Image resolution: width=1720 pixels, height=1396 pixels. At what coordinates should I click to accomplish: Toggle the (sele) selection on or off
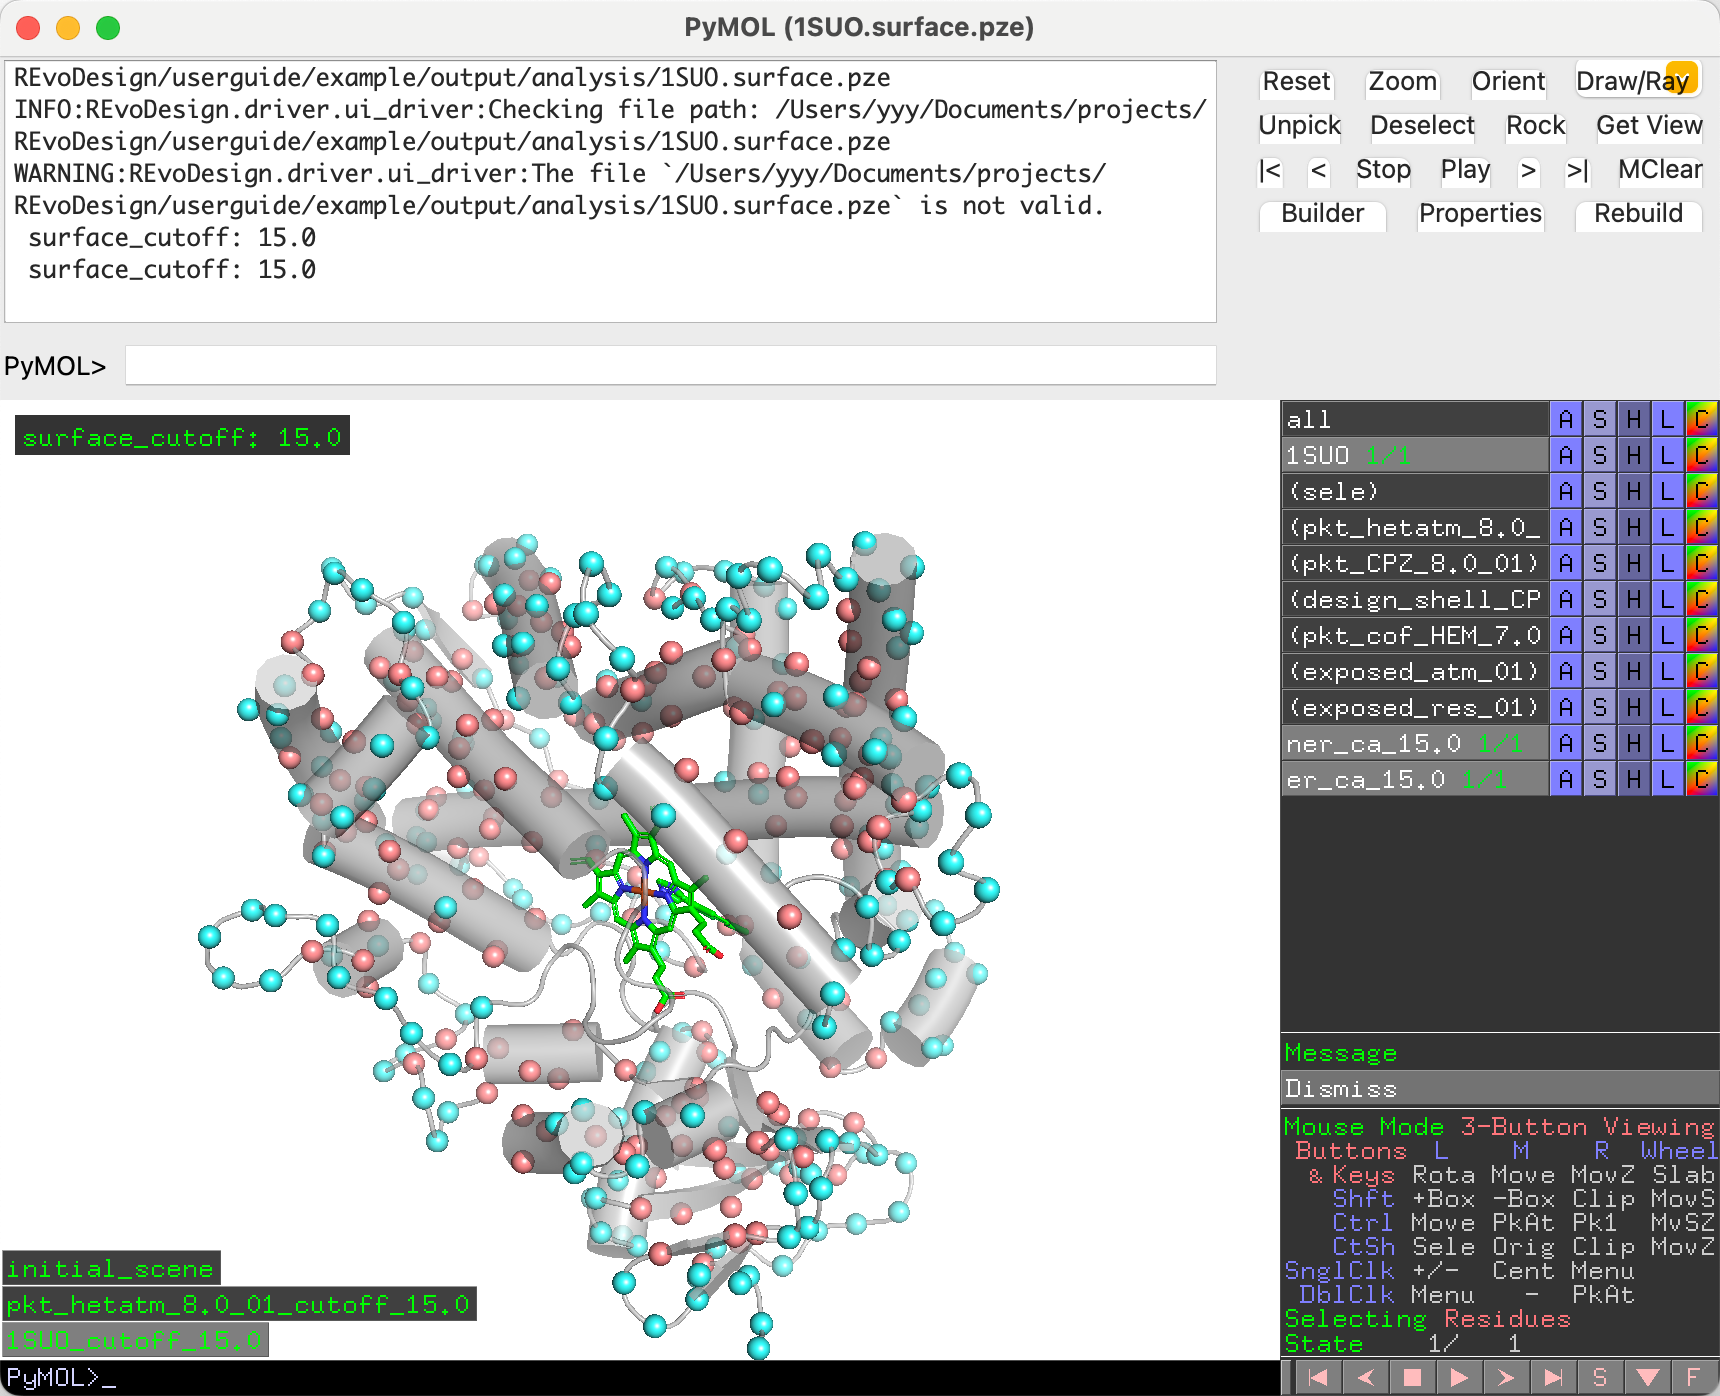(x=1414, y=491)
